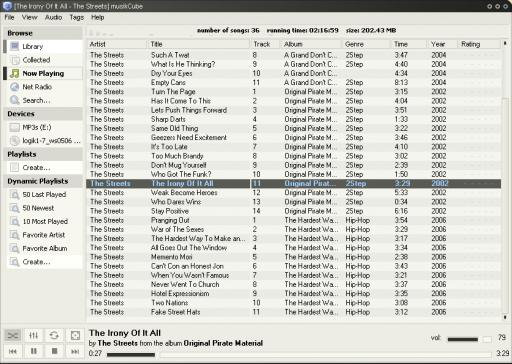The image size is (512, 364).
Task: Select the MP3s (E:) device
Action: [43, 127]
